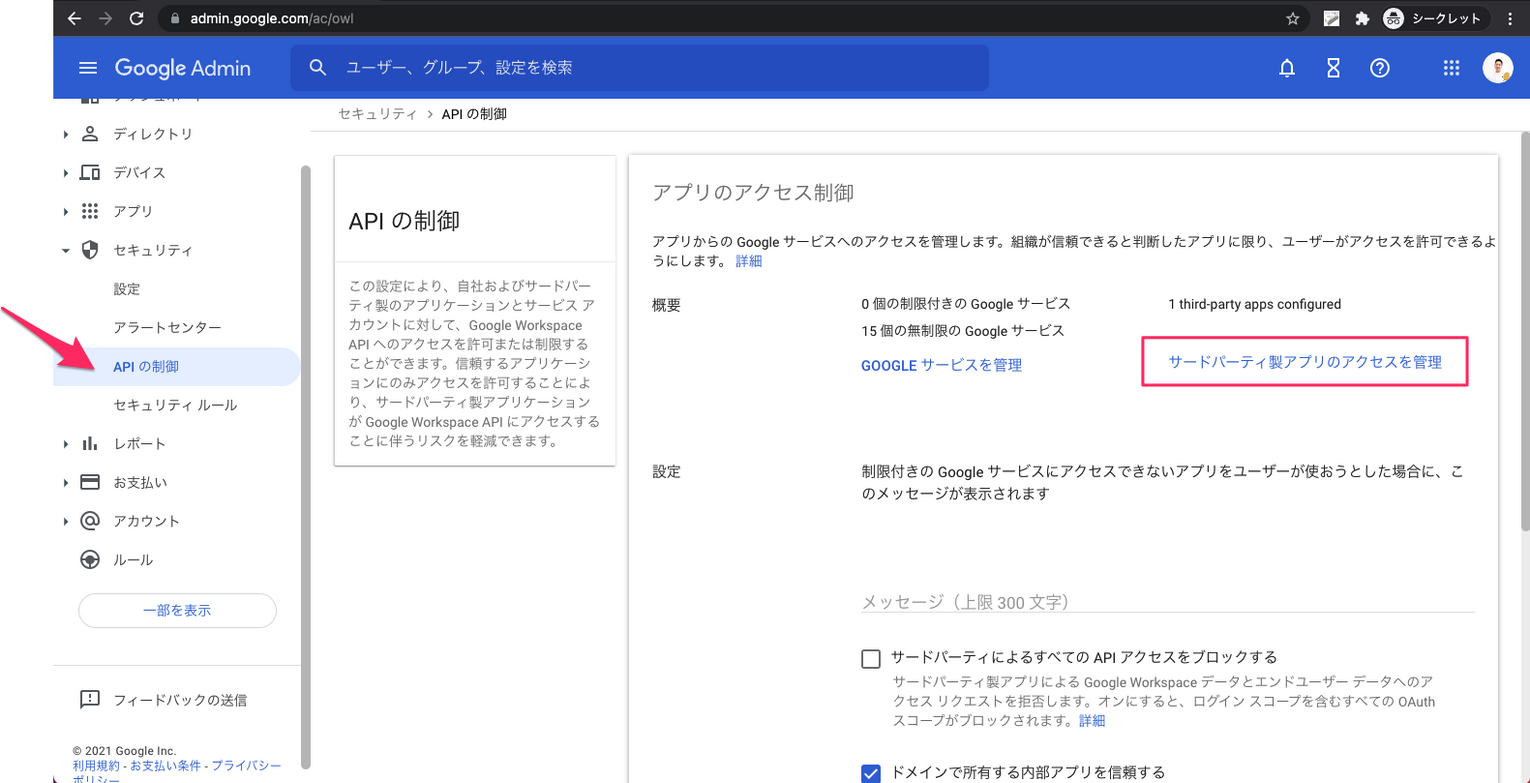1530x783 pixels.
Task: Open the Google apps grid
Action: [x=1451, y=68]
